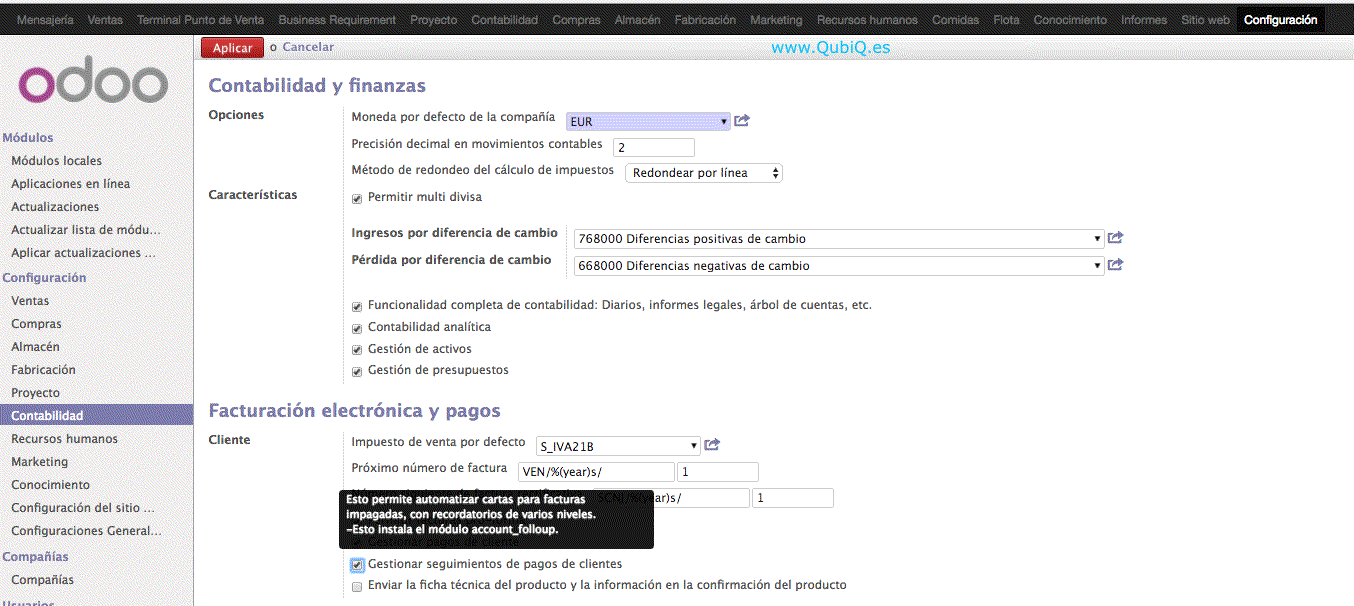
Task: Open link icon beside Diferencias positivas de cambio
Action: point(1116,238)
